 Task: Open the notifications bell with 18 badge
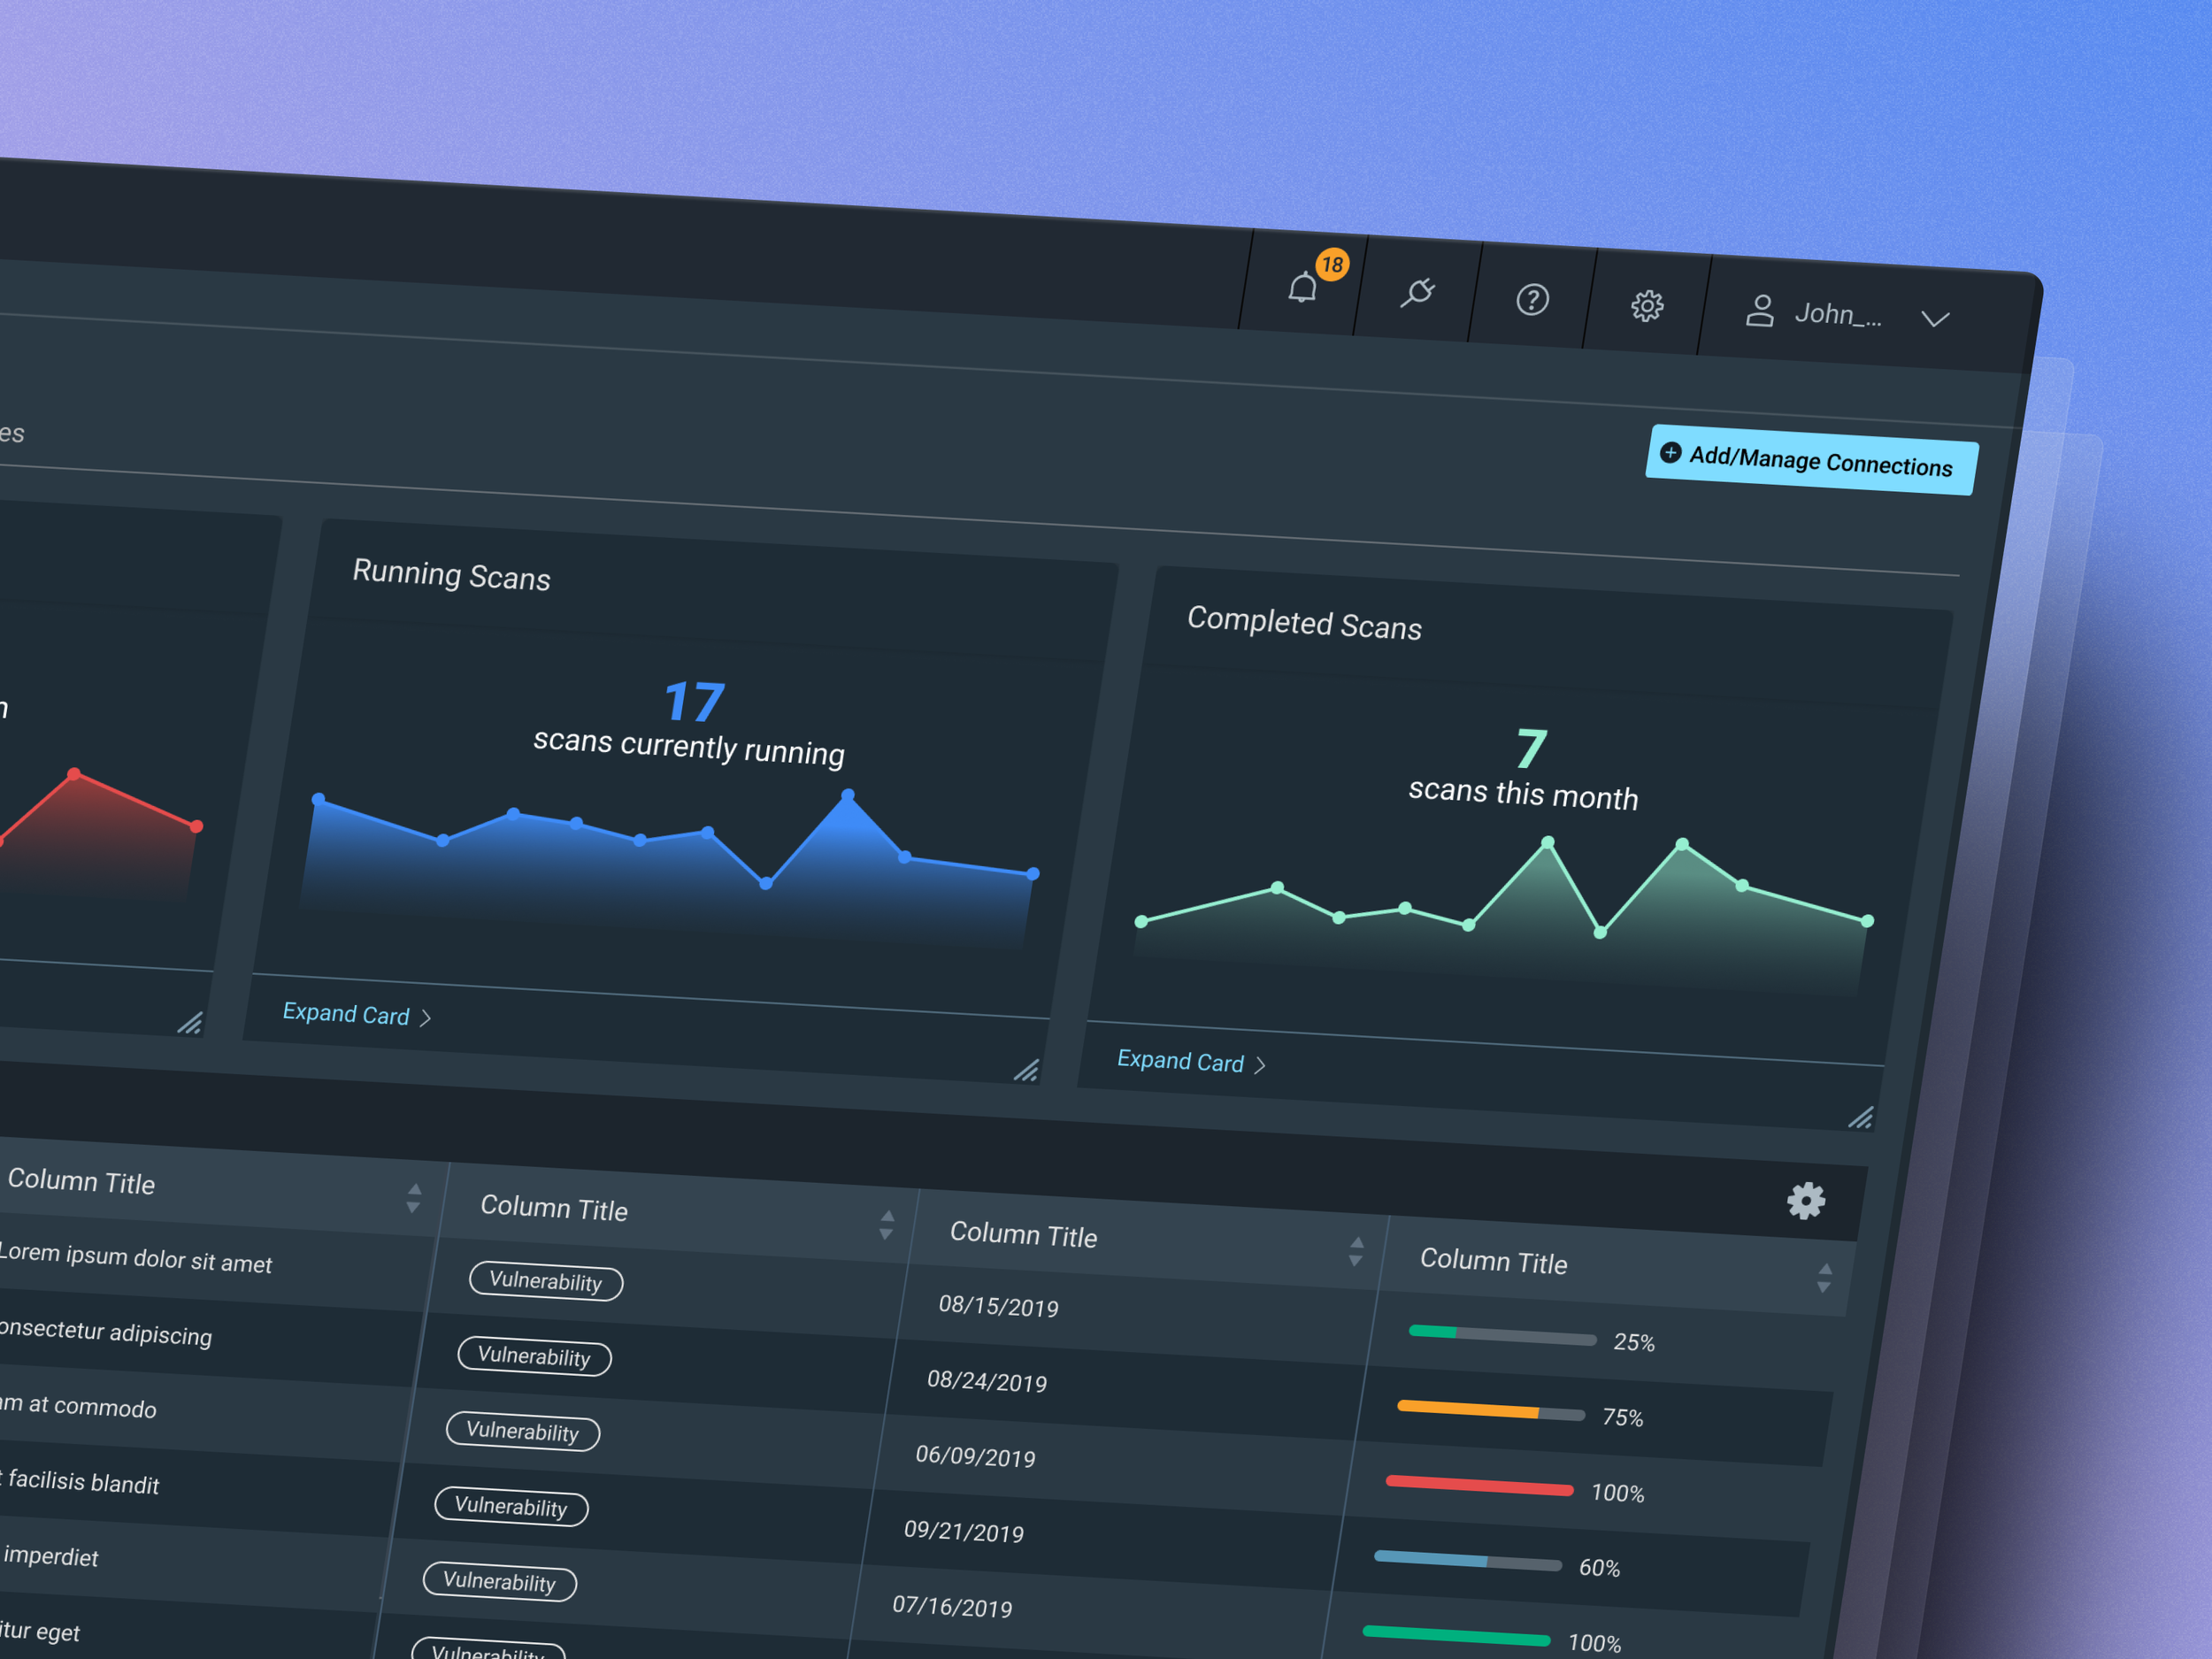[x=1303, y=288]
